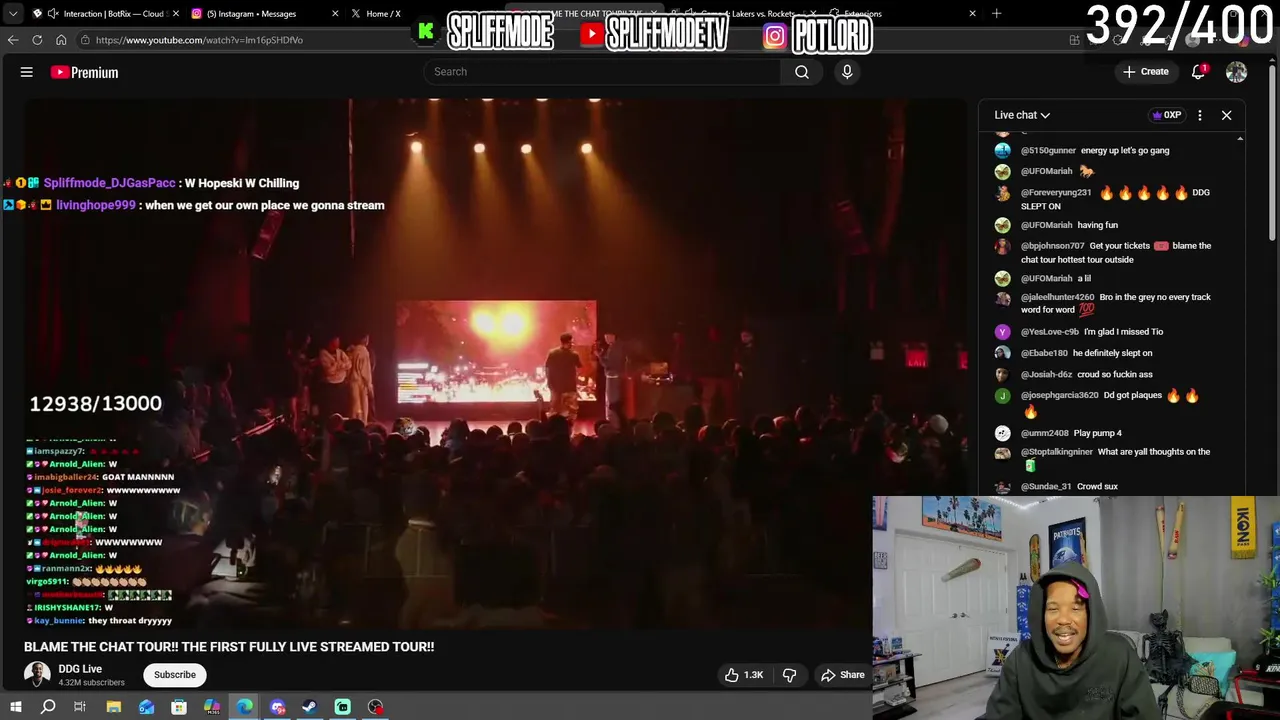This screenshot has height=720, width=1280.
Task: Click @Sundae_31 message 'Crowd sux'
Action: click(1097, 486)
